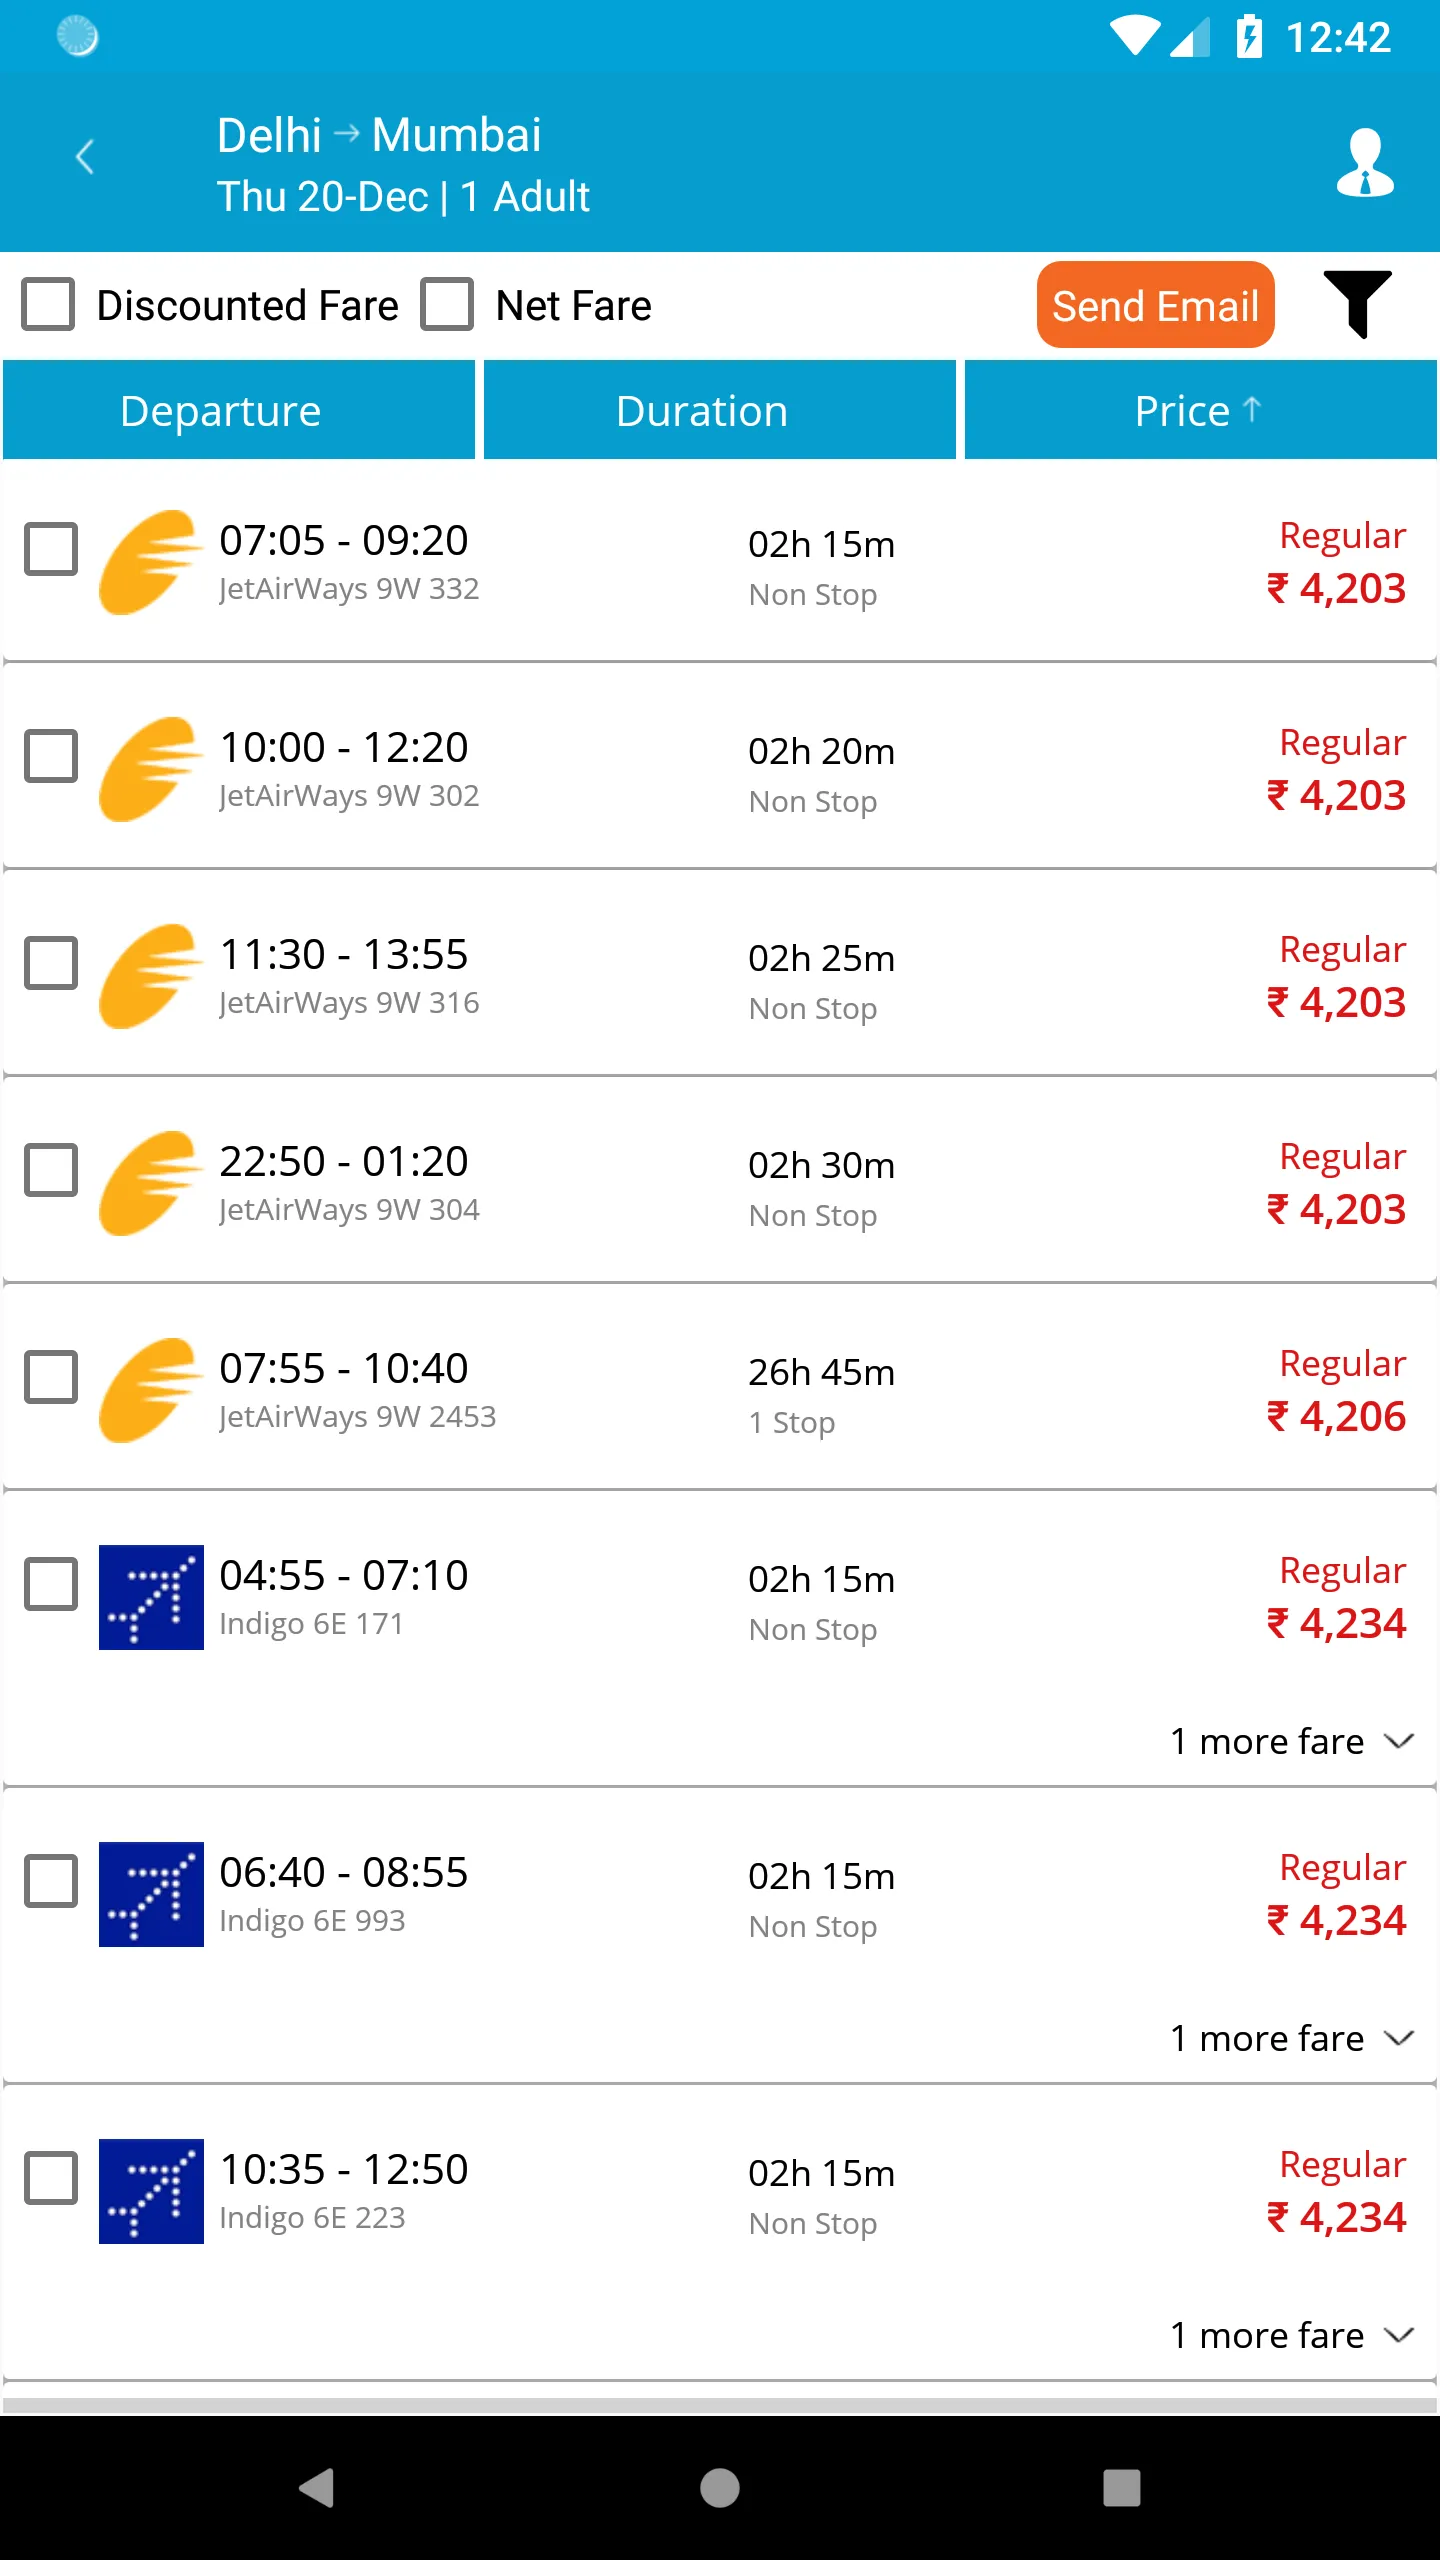
Task: Tick the Net Fare checkbox
Action: coord(447,304)
